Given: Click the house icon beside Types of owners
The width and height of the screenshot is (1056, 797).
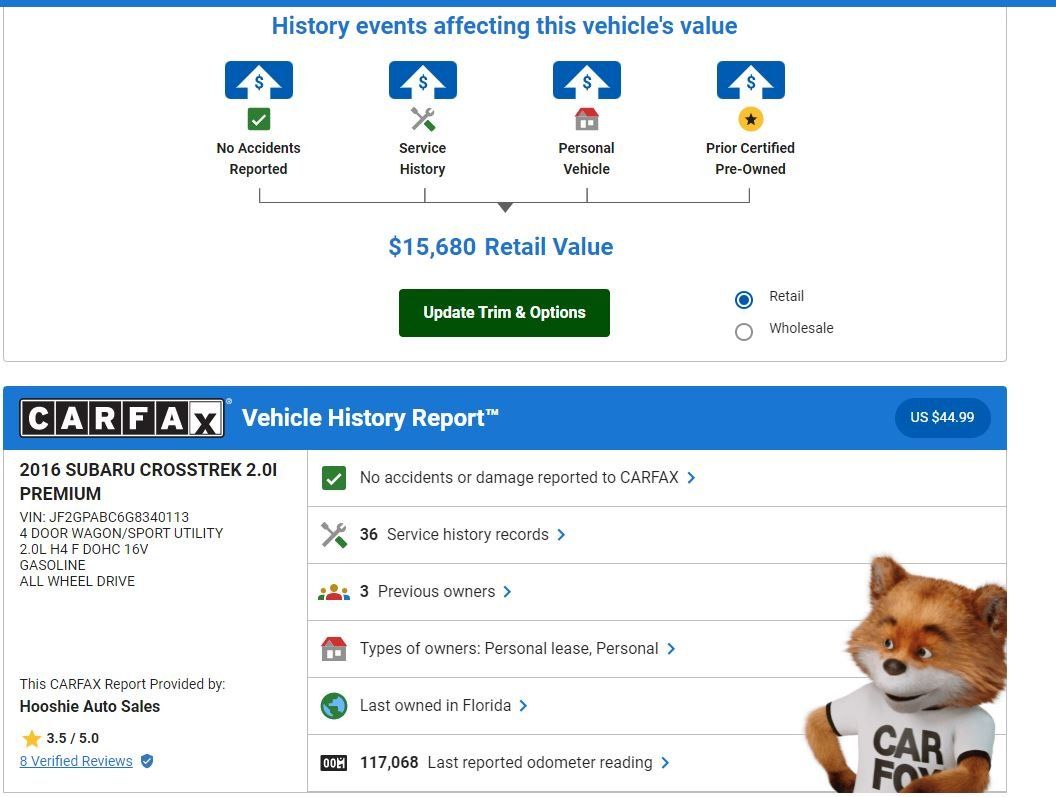Looking at the screenshot, I should click(x=334, y=649).
